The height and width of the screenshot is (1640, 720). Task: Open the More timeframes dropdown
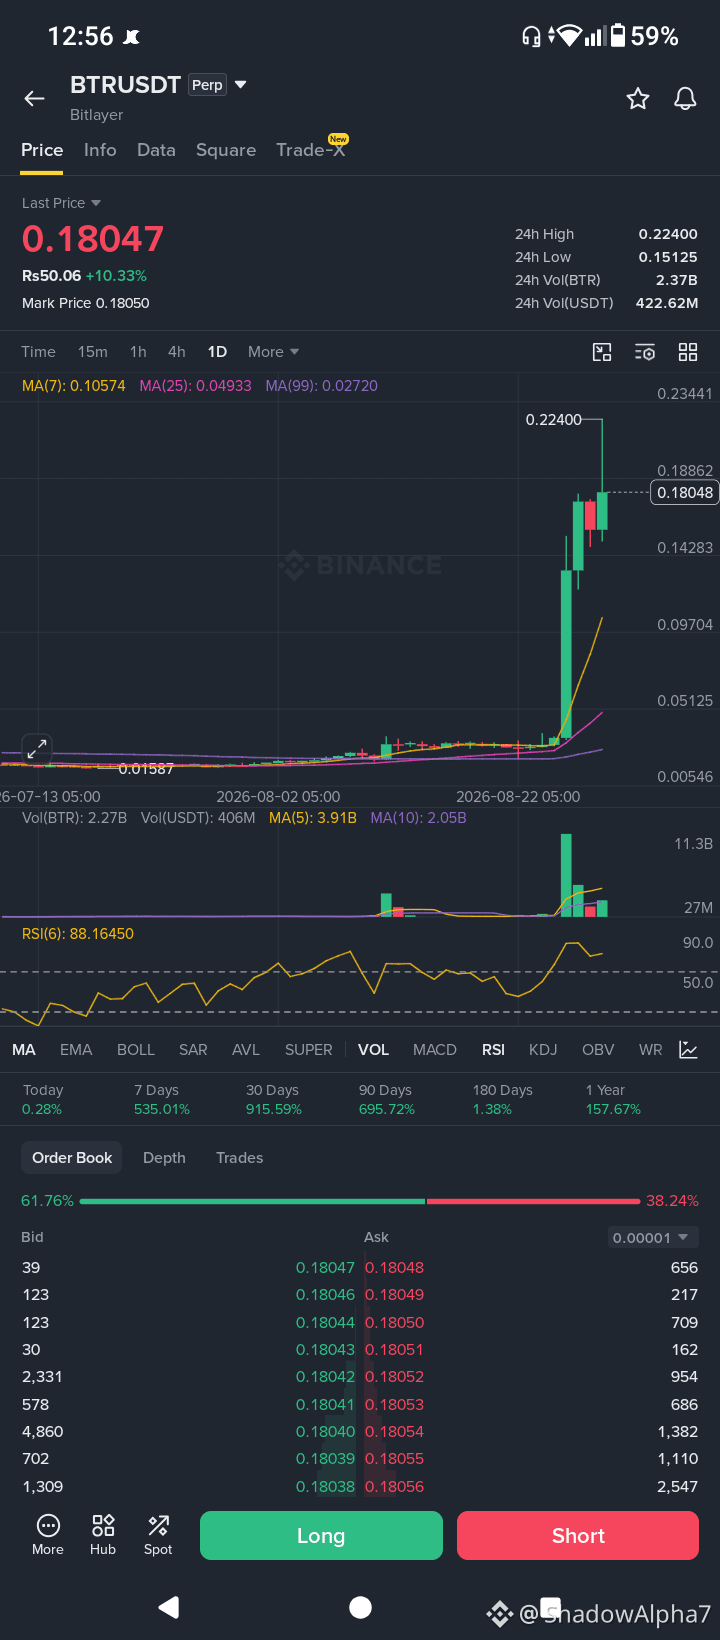coord(273,352)
